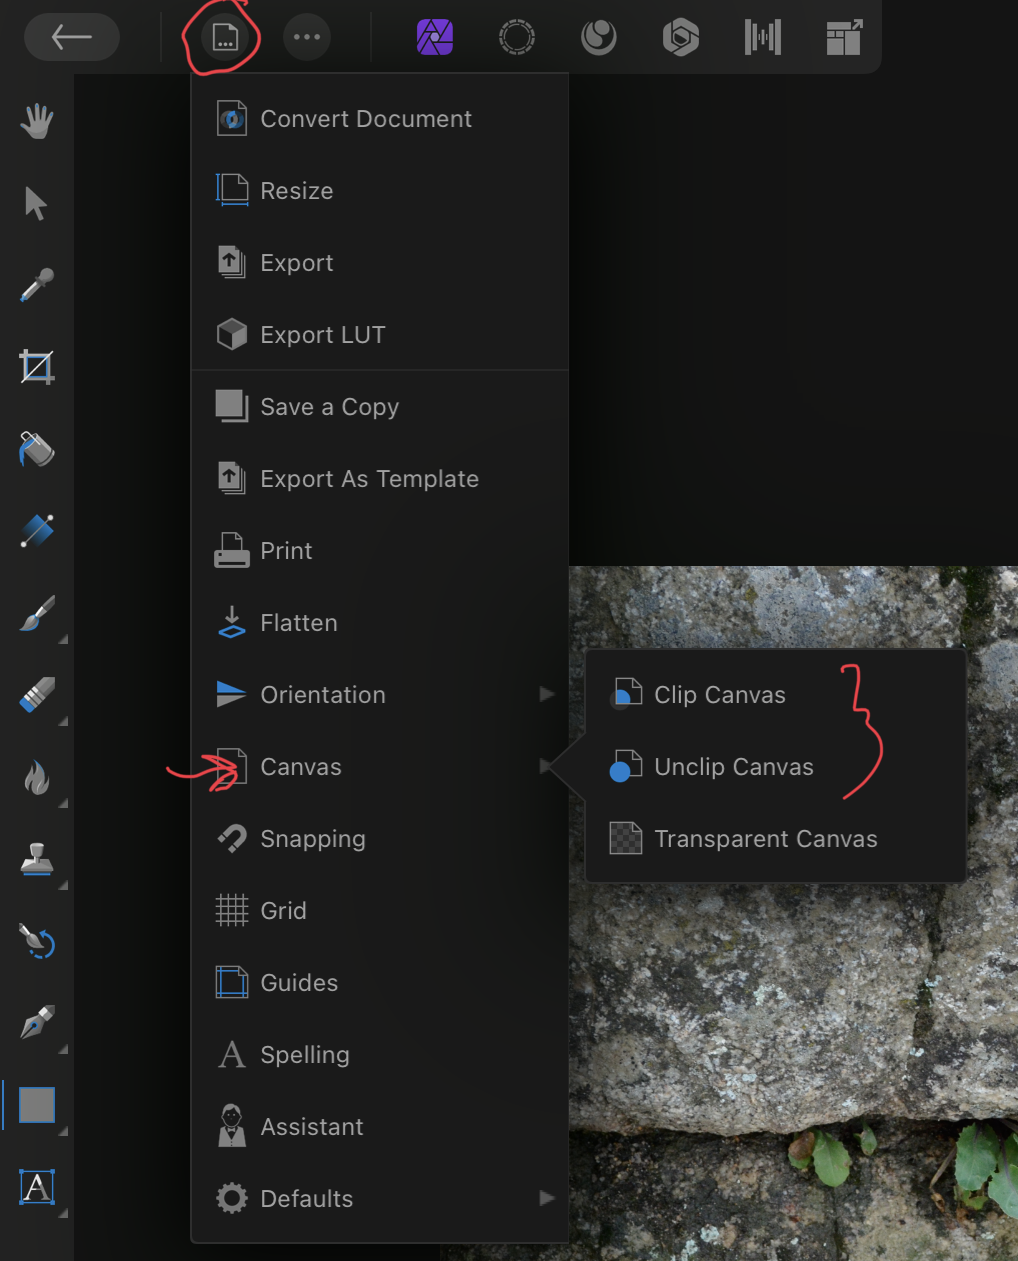Select the Flood Fill bucket tool
Image resolution: width=1018 pixels, height=1261 pixels.
(x=37, y=449)
